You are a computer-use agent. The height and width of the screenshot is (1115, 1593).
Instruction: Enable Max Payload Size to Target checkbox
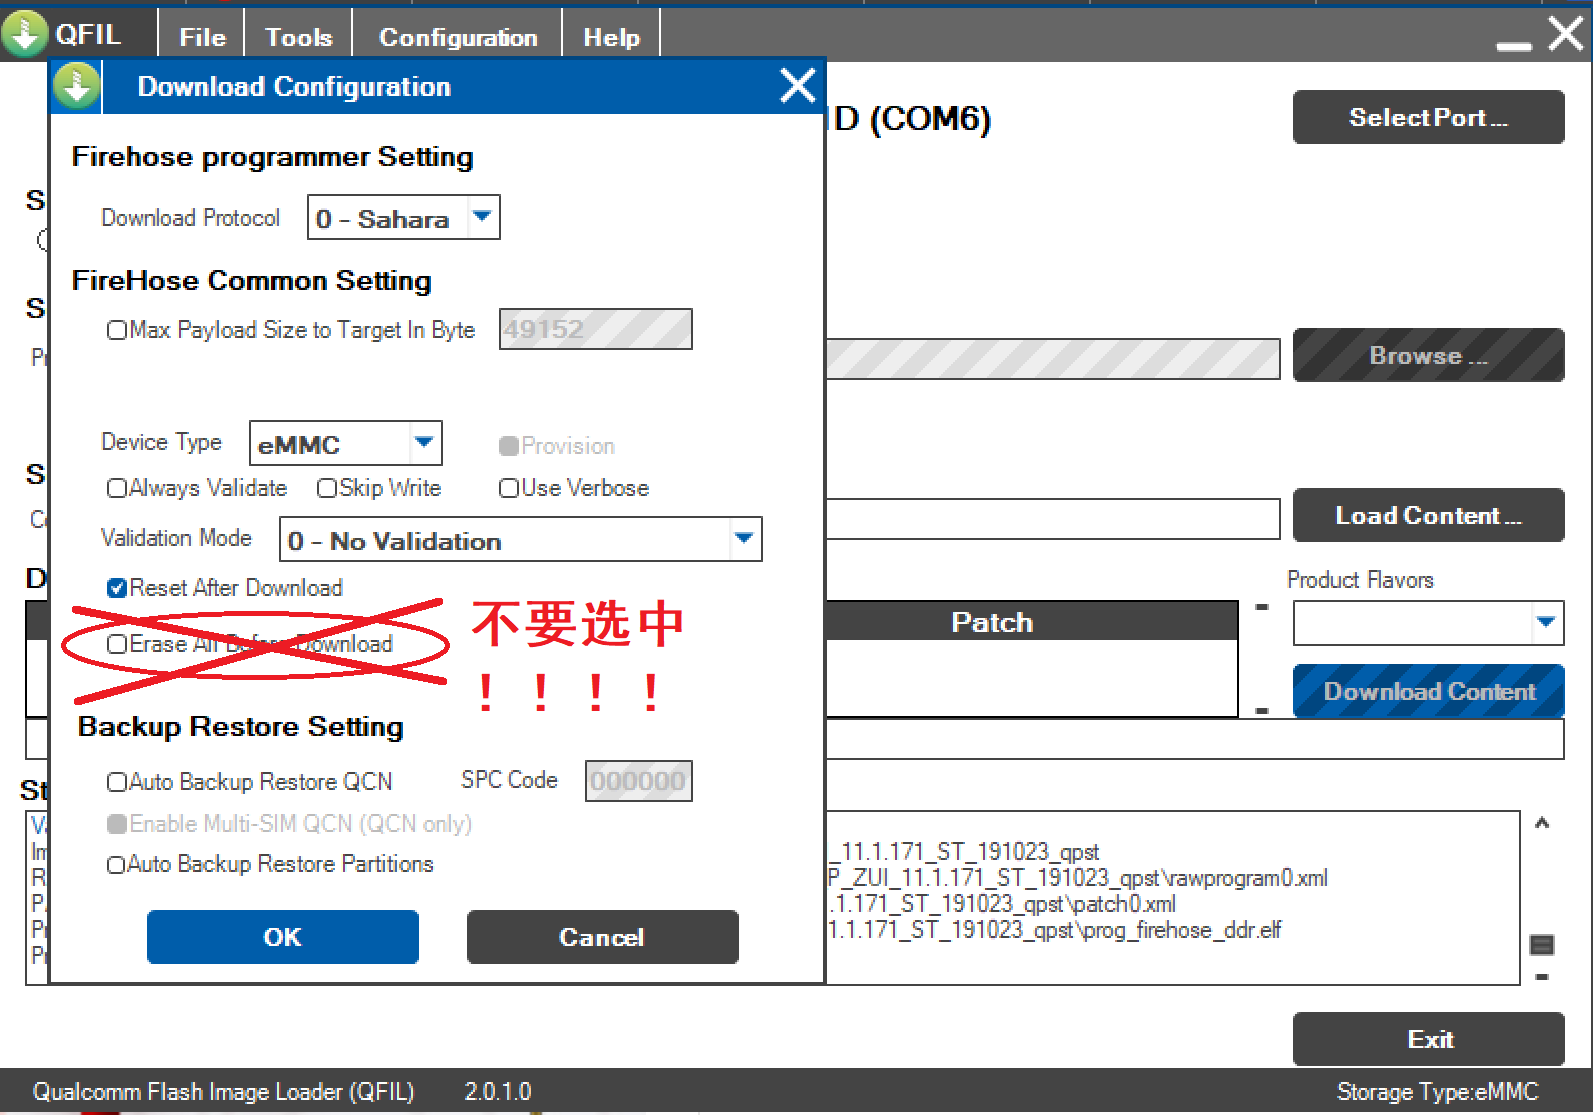(x=117, y=330)
